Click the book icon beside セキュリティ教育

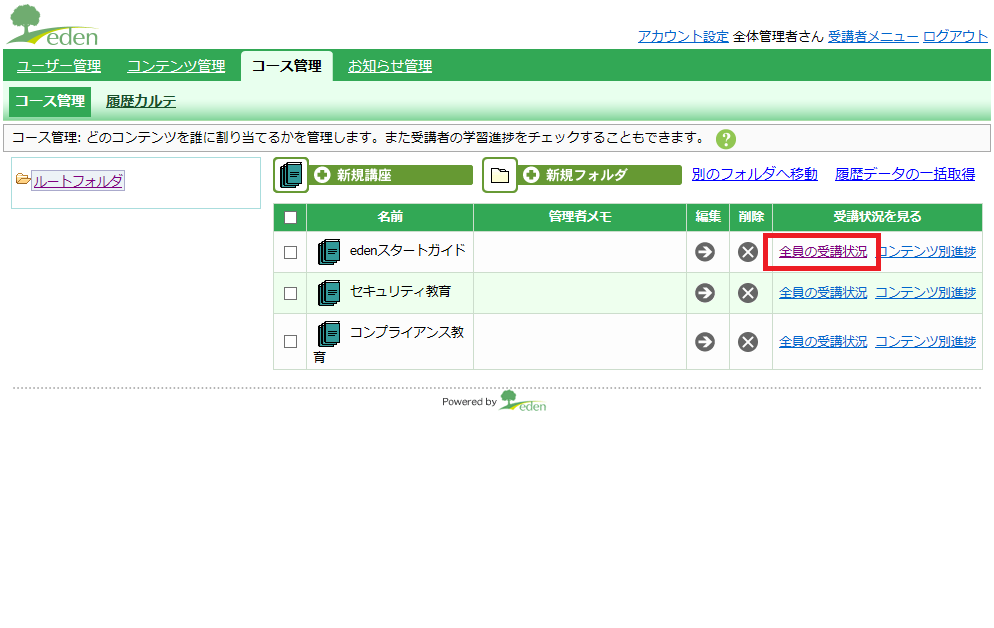[x=329, y=293]
